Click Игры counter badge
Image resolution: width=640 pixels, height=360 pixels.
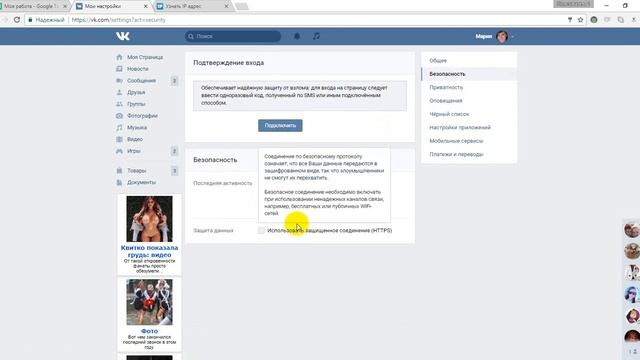click(174, 151)
